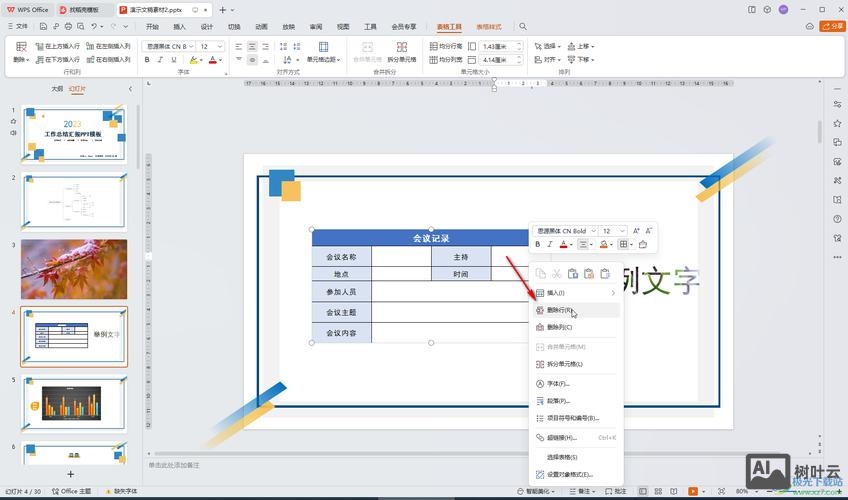Add a new slide with plus button

70,473
